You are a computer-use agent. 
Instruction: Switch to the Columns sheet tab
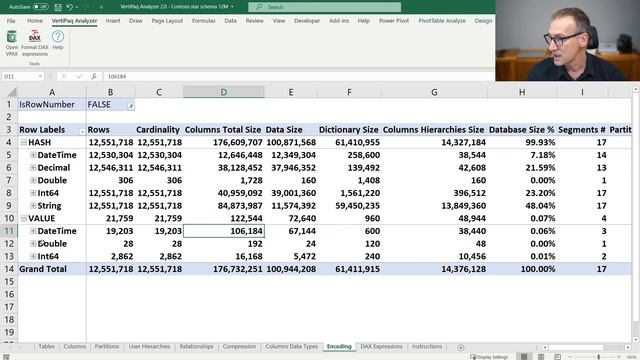coord(75,347)
